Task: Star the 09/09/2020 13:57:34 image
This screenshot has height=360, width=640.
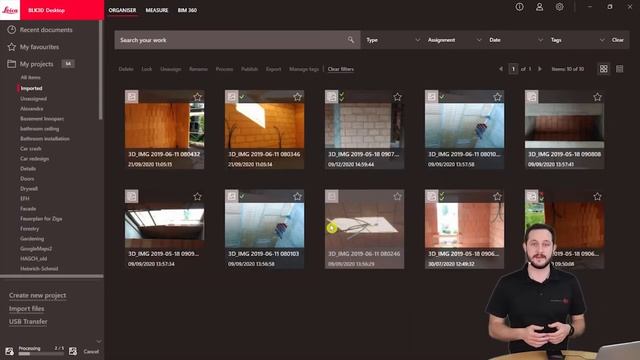Action: coord(197,196)
